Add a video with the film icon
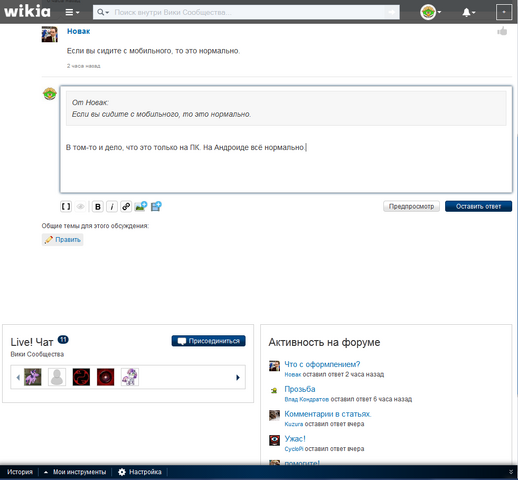 coord(156,206)
